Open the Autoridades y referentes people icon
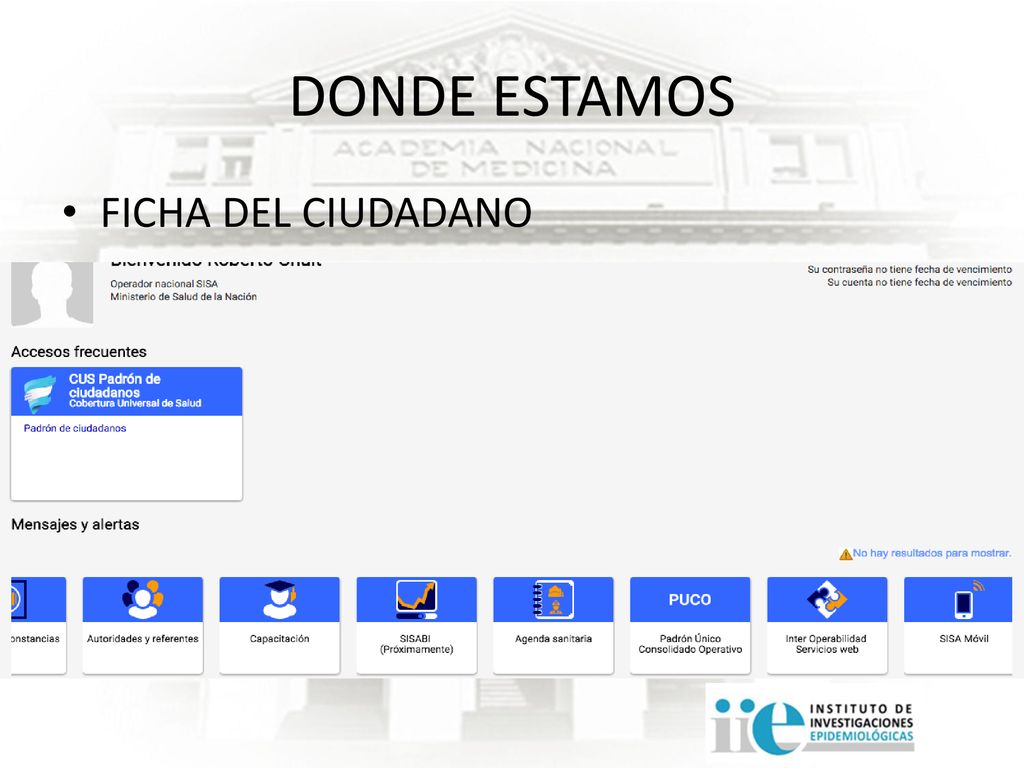Viewport: 1024px width, 768px height. pyautogui.click(x=142, y=599)
